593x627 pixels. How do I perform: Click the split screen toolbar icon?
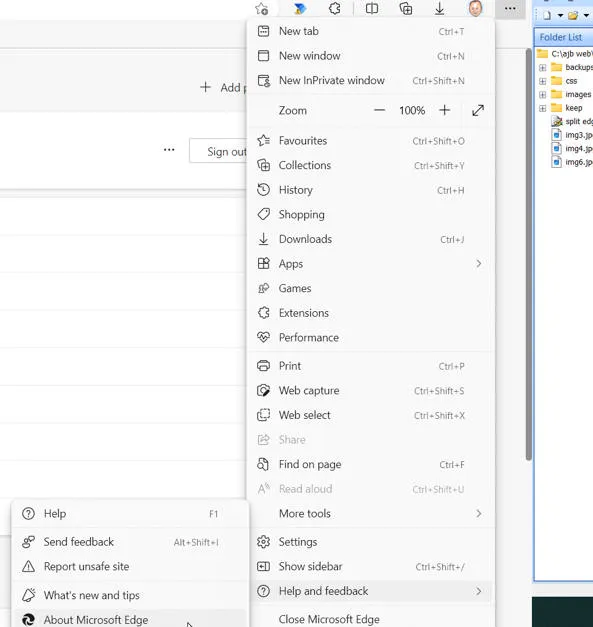(x=372, y=8)
